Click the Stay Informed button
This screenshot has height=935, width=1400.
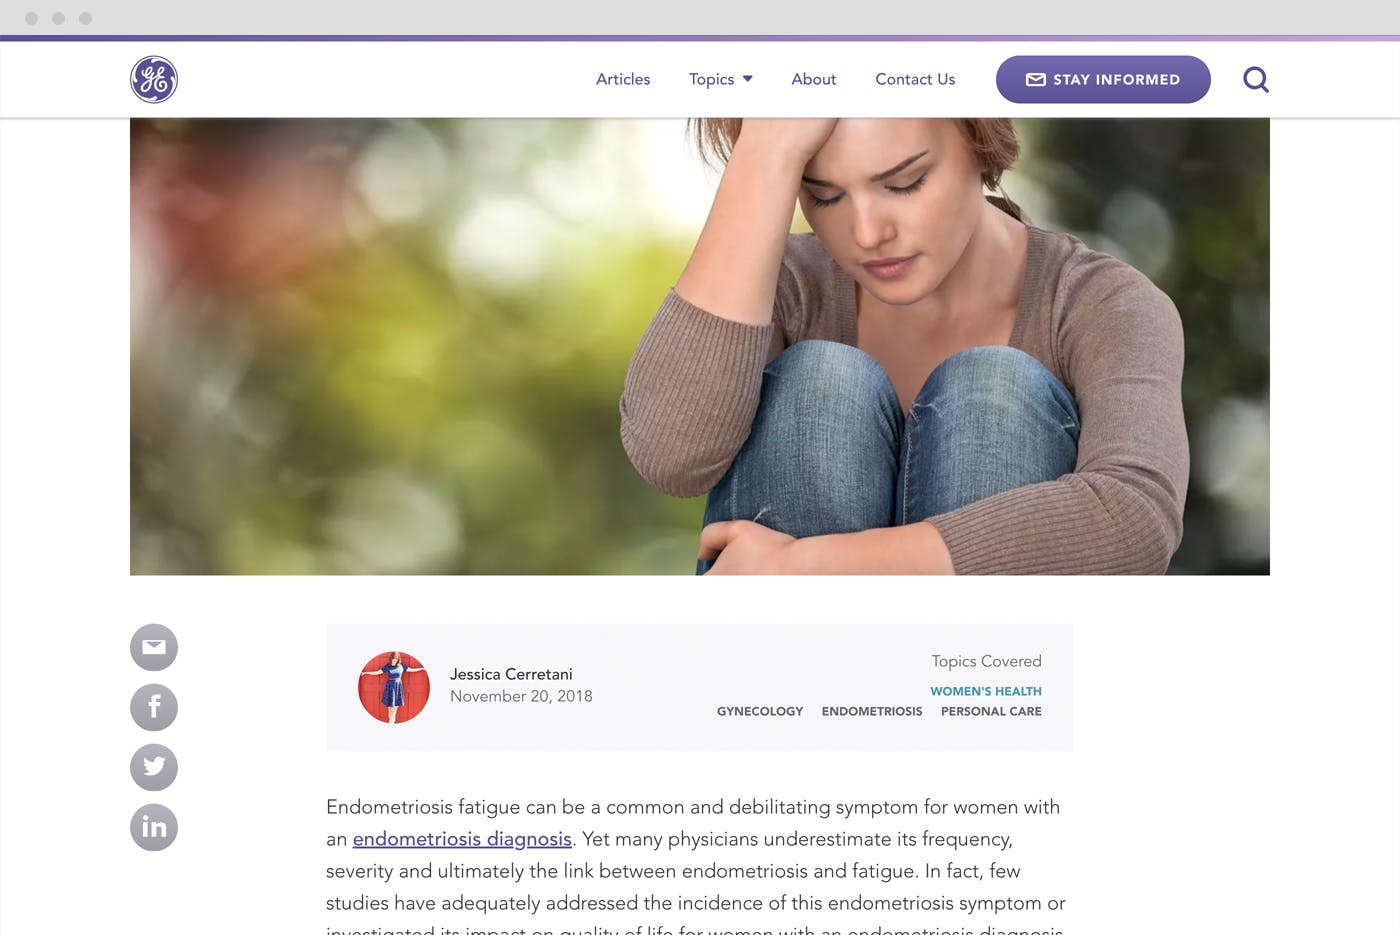point(1103,80)
